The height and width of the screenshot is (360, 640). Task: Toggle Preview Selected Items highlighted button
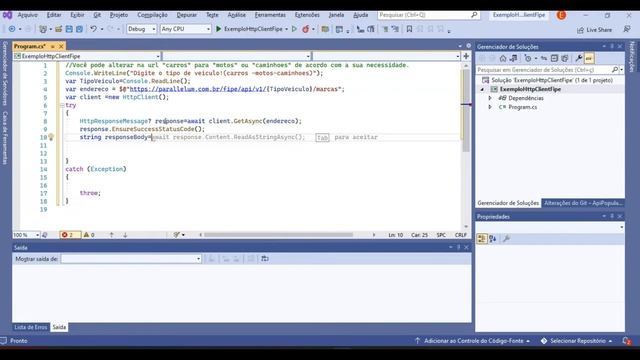pos(589,58)
